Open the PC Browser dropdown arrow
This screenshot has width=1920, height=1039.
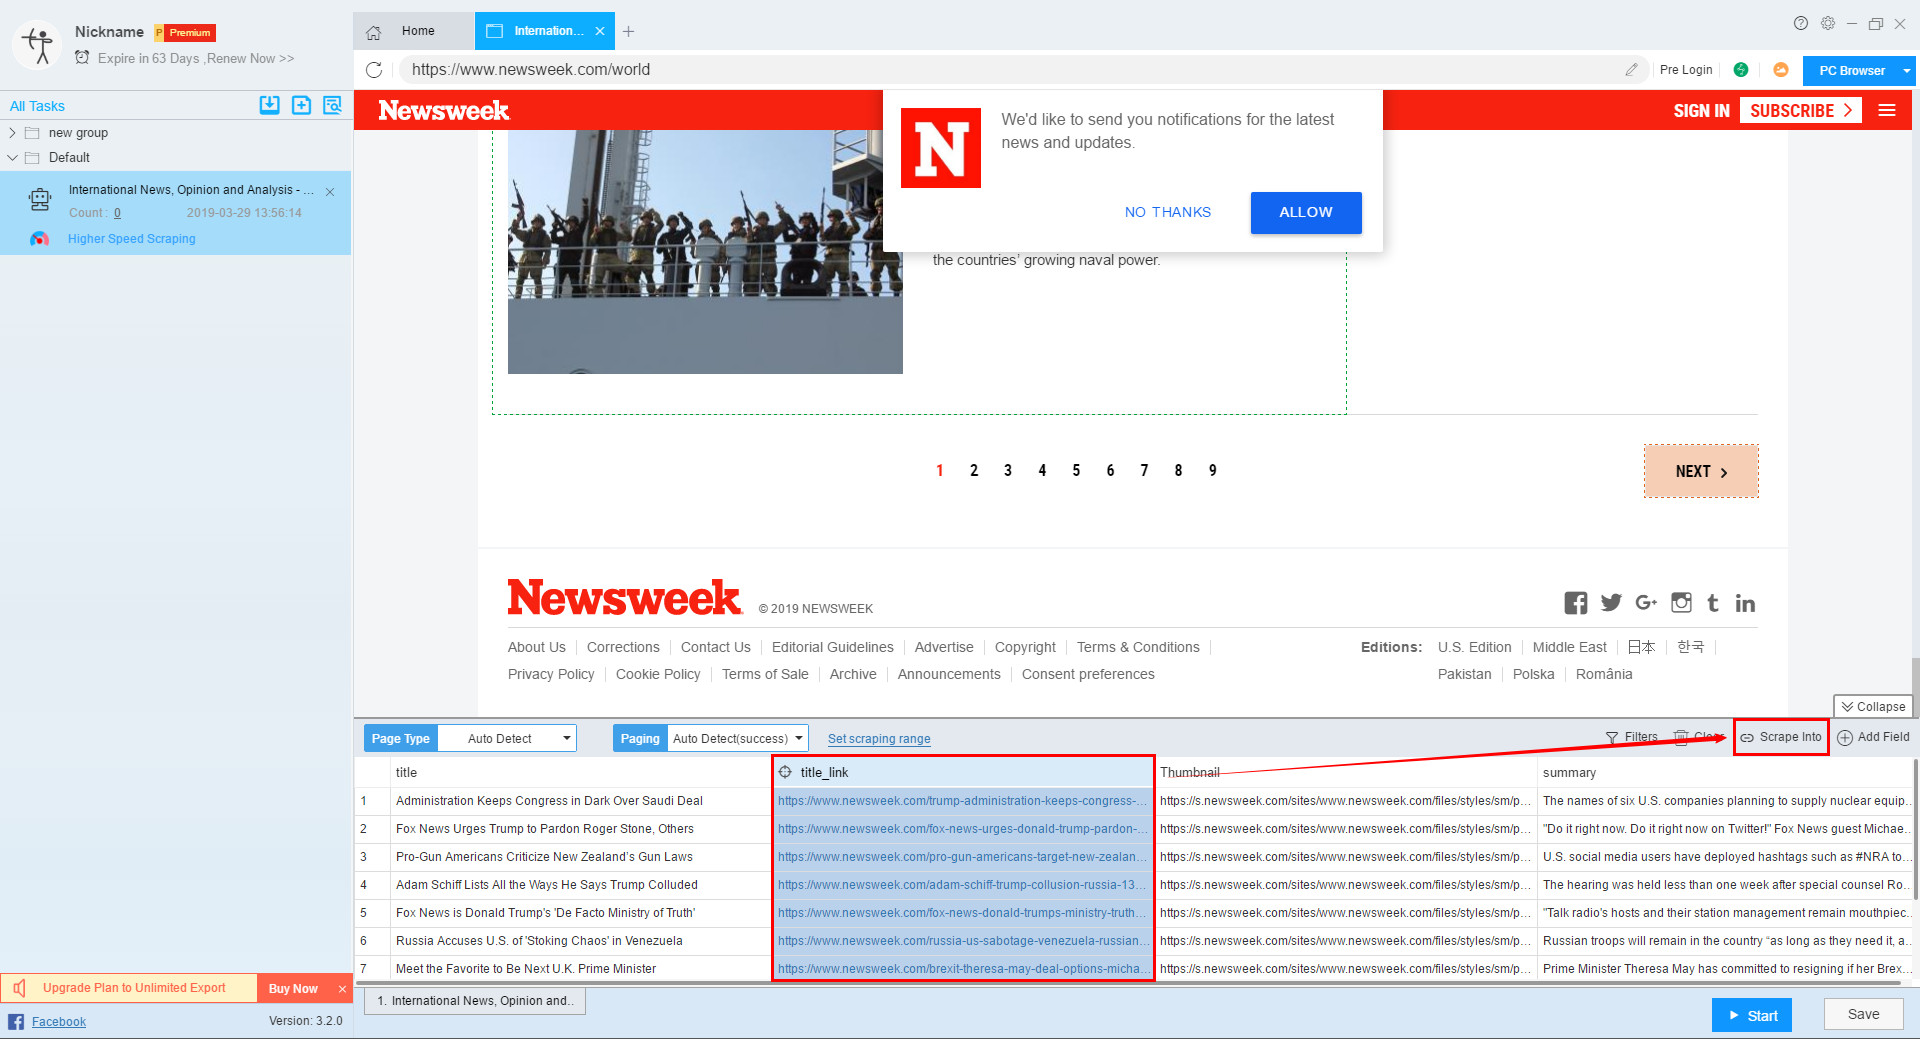coord(1906,71)
